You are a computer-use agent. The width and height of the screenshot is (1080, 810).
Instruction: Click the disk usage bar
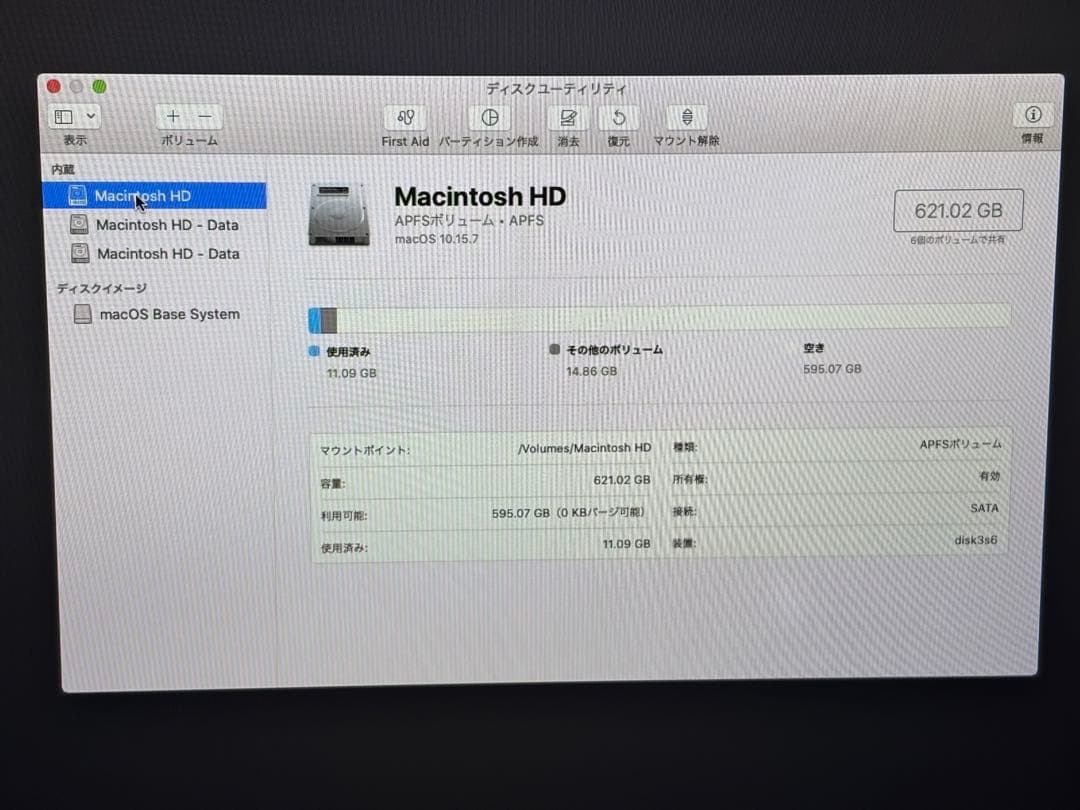(660, 319)
